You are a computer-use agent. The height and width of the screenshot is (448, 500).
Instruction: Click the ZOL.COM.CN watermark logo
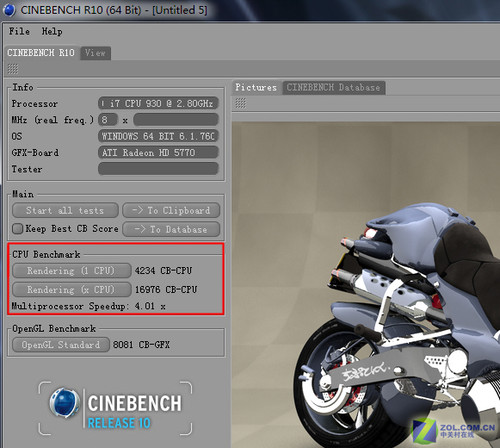[454, 431]
